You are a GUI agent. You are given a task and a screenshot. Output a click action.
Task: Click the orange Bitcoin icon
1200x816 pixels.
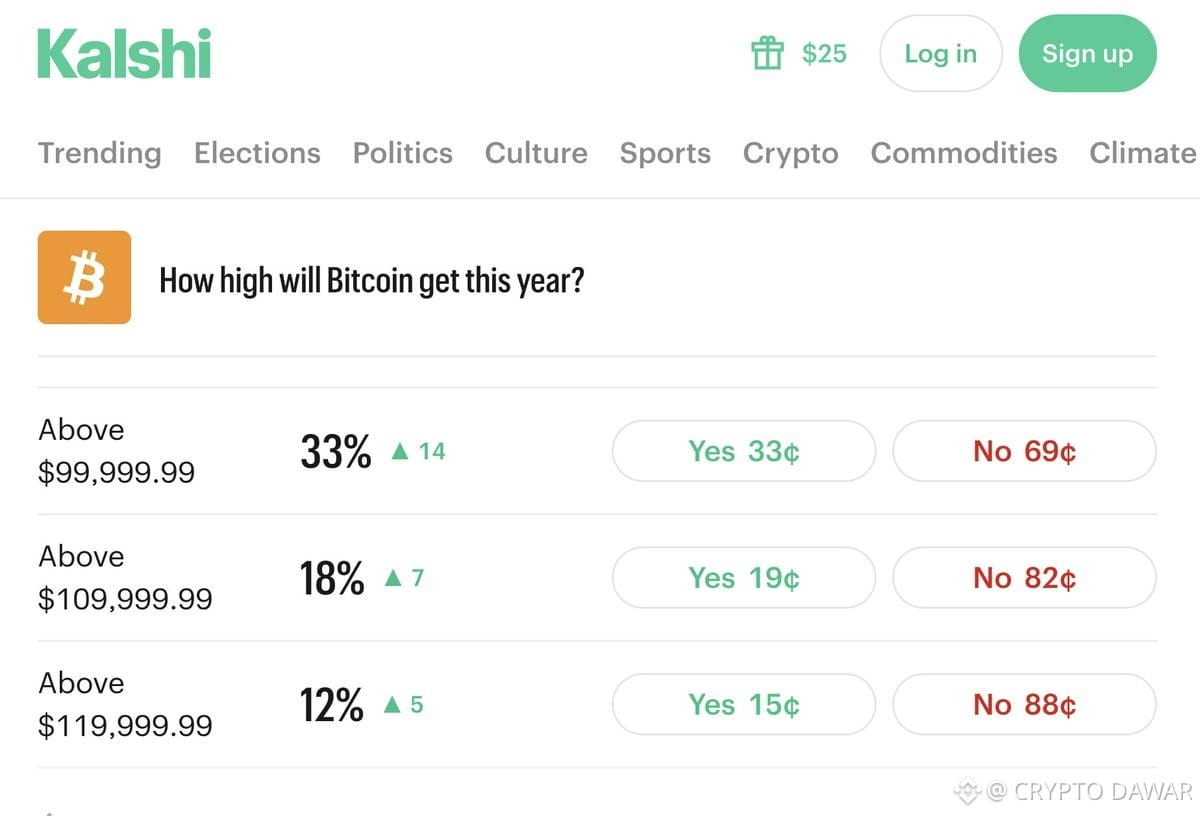click(84, 278)
